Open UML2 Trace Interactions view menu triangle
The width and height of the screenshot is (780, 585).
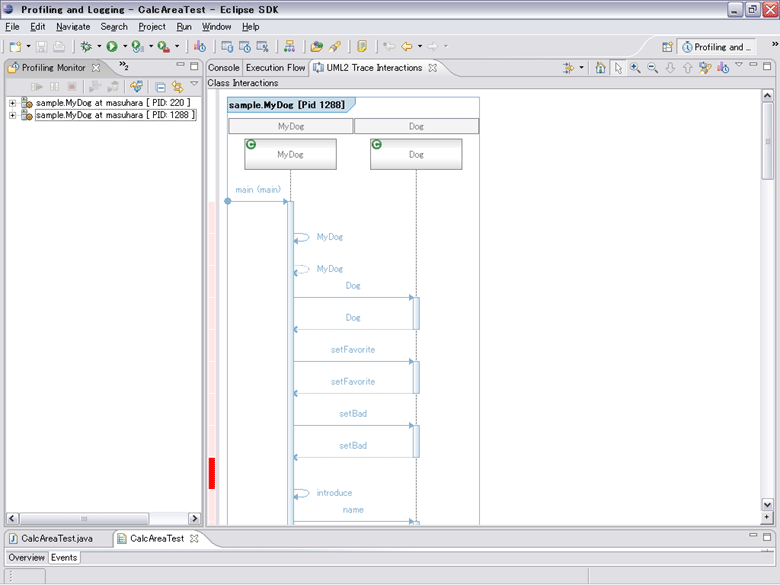pyautogui.click(x=739, y=64)
